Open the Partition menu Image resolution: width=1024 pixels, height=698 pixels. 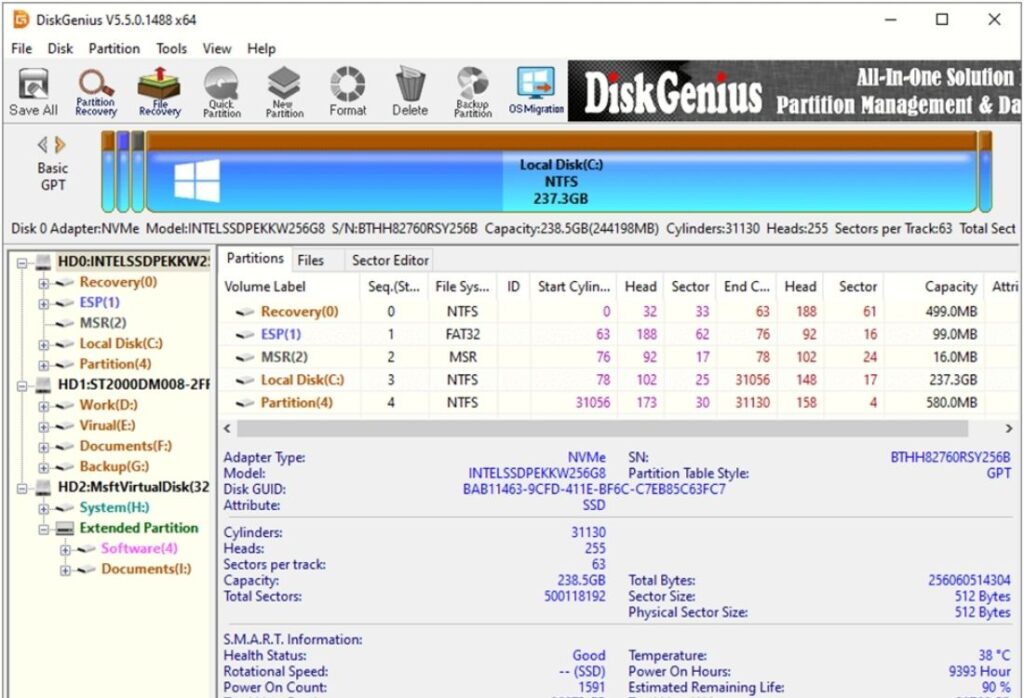114,48
